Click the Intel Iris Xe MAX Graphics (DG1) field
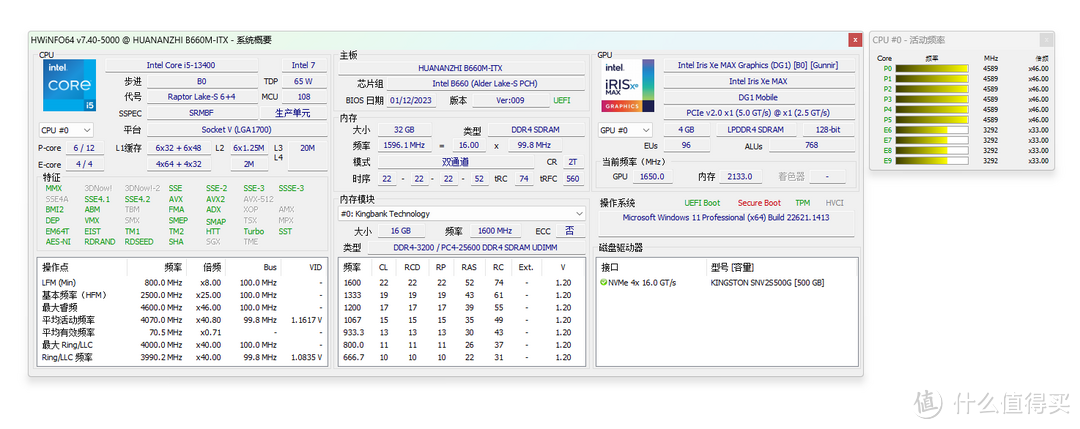 click(x=758, y=65)
